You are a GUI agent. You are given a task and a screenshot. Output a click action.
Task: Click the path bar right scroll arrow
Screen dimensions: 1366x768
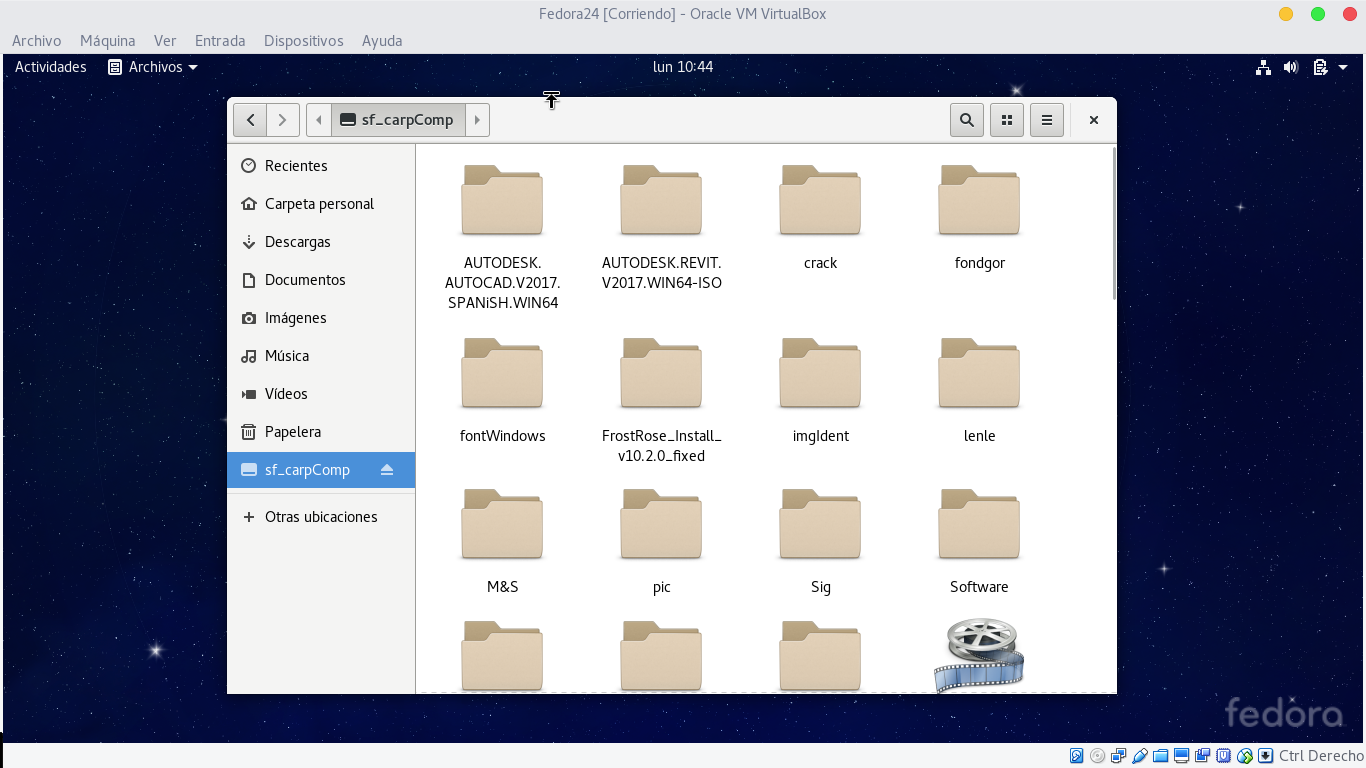[477, 120]
